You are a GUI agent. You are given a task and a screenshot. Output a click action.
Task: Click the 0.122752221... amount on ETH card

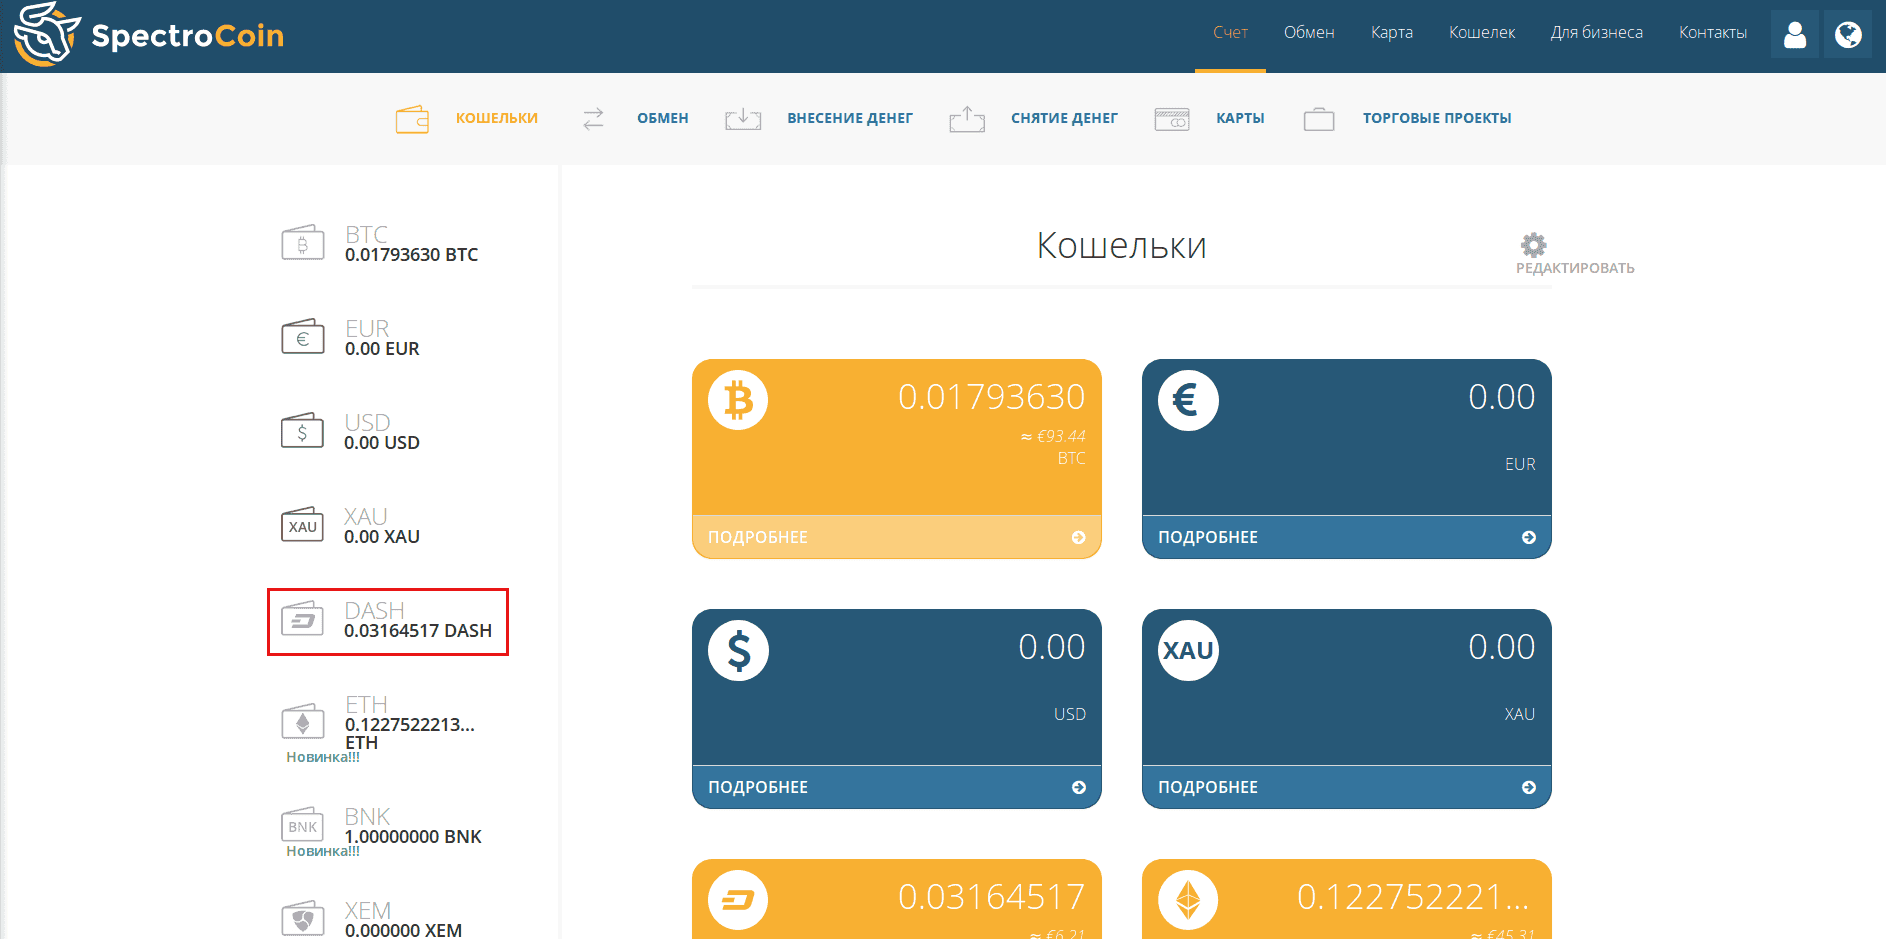click(1413, 897)
